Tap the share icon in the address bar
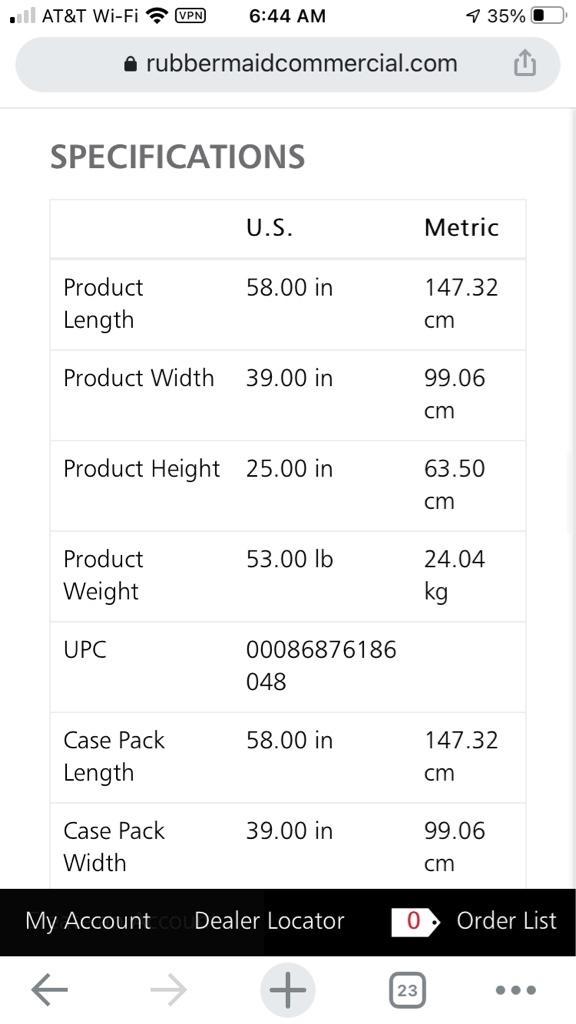This screenshot has height=1024, width=576. pos(525,64)
